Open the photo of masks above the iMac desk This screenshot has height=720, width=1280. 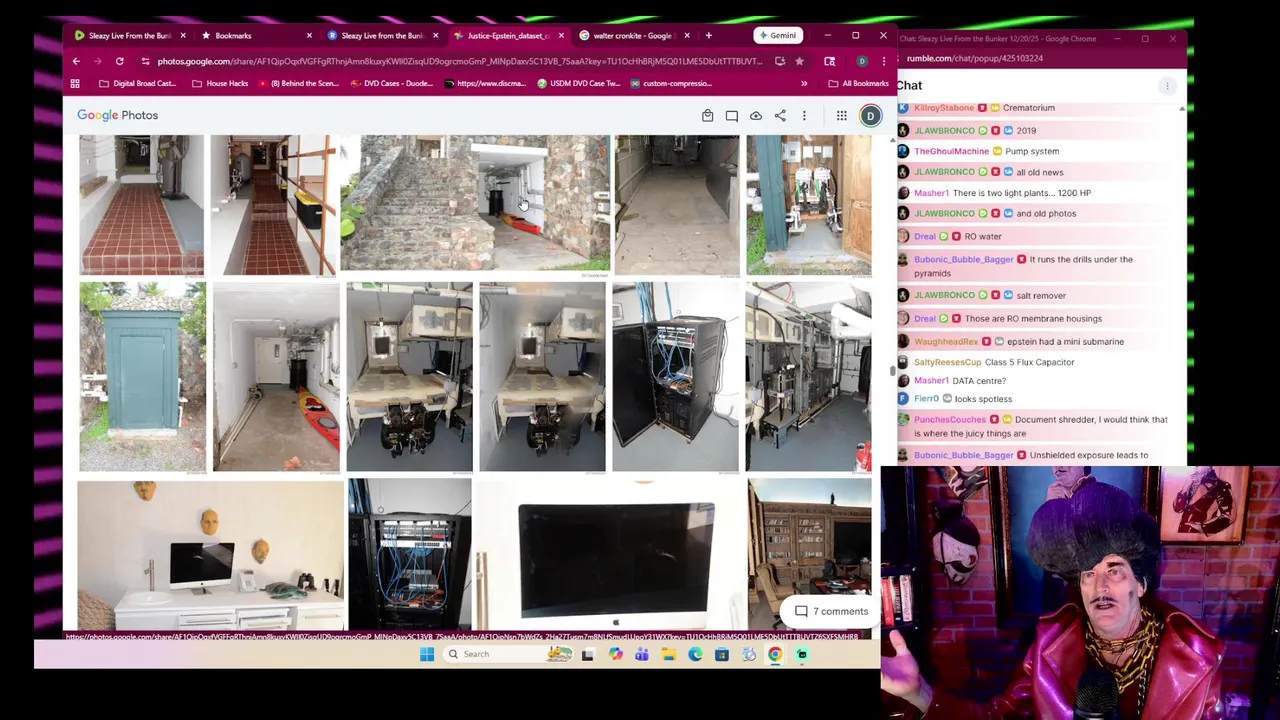[211, 556]
